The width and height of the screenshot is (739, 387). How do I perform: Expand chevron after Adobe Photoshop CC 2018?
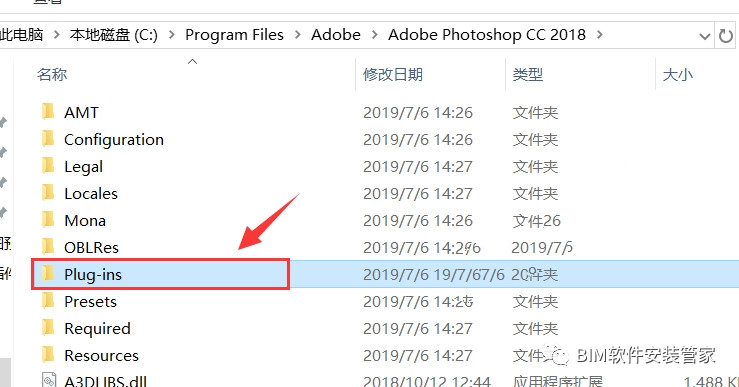click(599, 34)
